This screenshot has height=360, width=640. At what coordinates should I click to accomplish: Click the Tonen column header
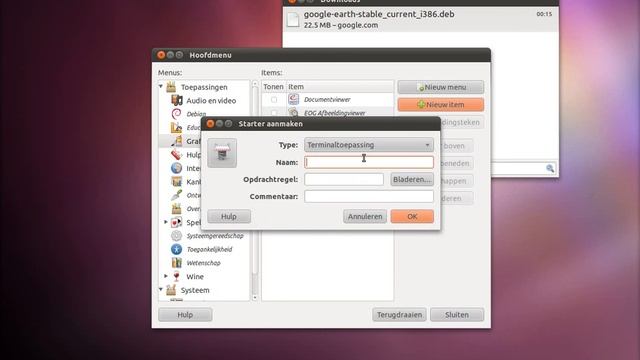pyautogui.click(x=273, y=87)
